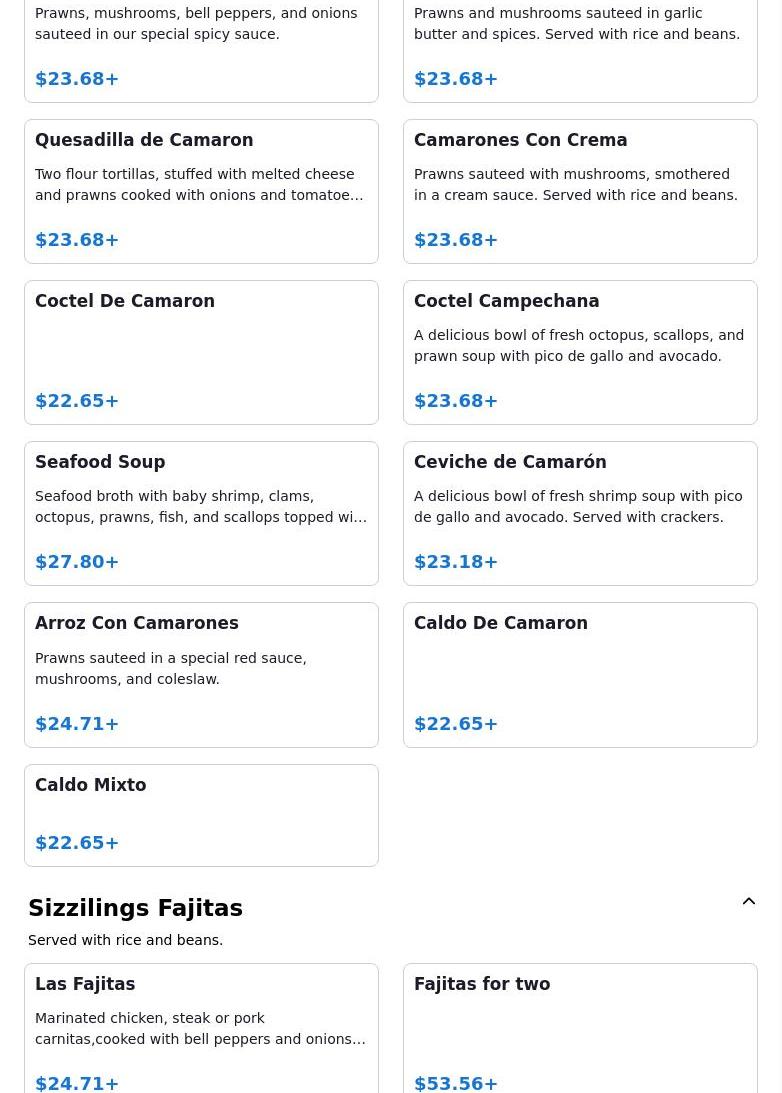This screenshot has width=782, height=1093.
Task: Open the Quesadilla de Camaron item
Action: pyautogui.click(x=201, y=192)
